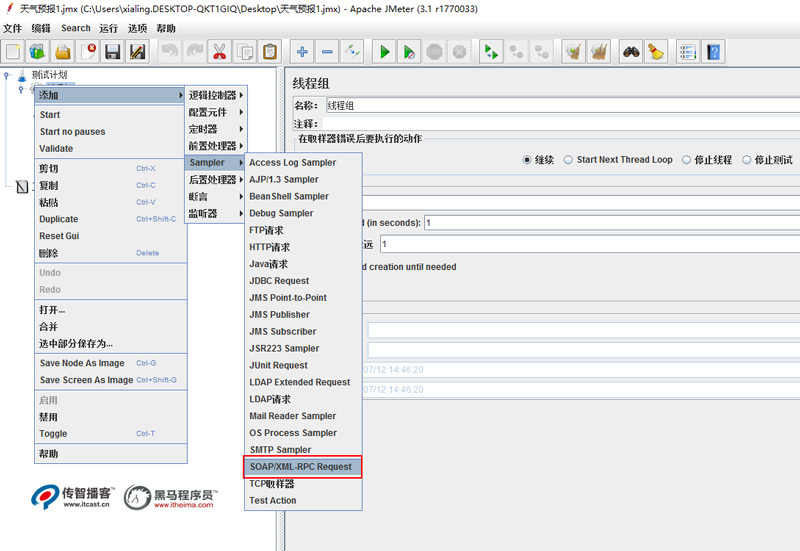This screenshot has width=800, height=551.
Task: Open the 帮助 menu in menu bar
Action: pos(166,28)
